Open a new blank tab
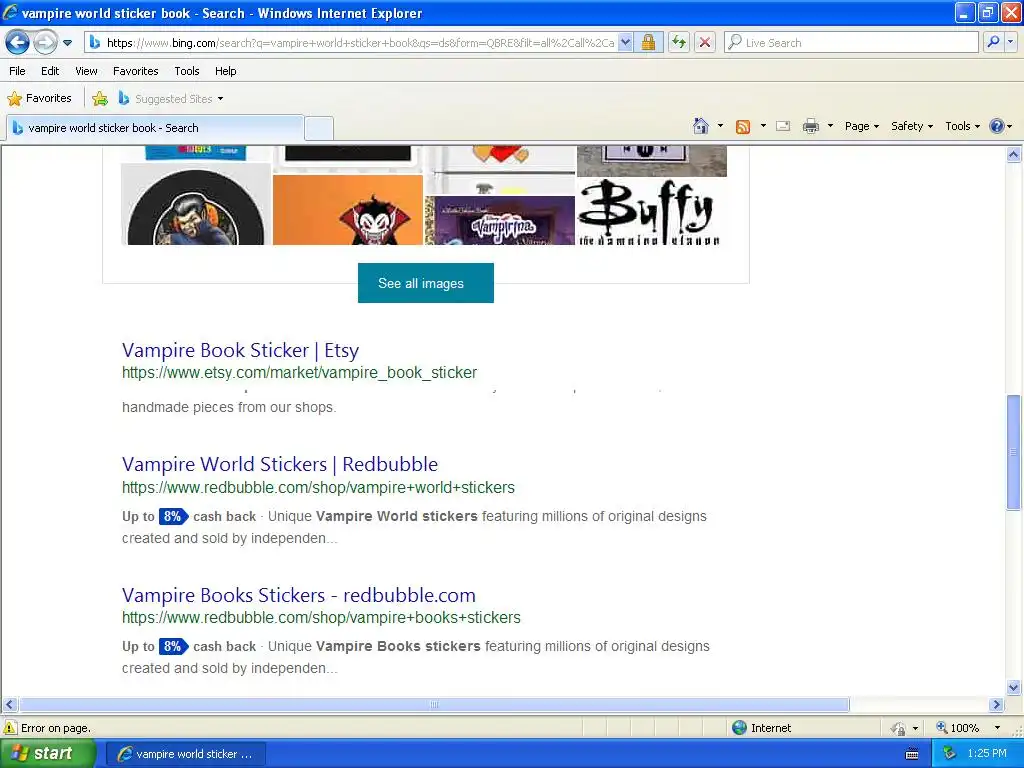This screenshot has width=1024, height=768. (x=319, y=128)
